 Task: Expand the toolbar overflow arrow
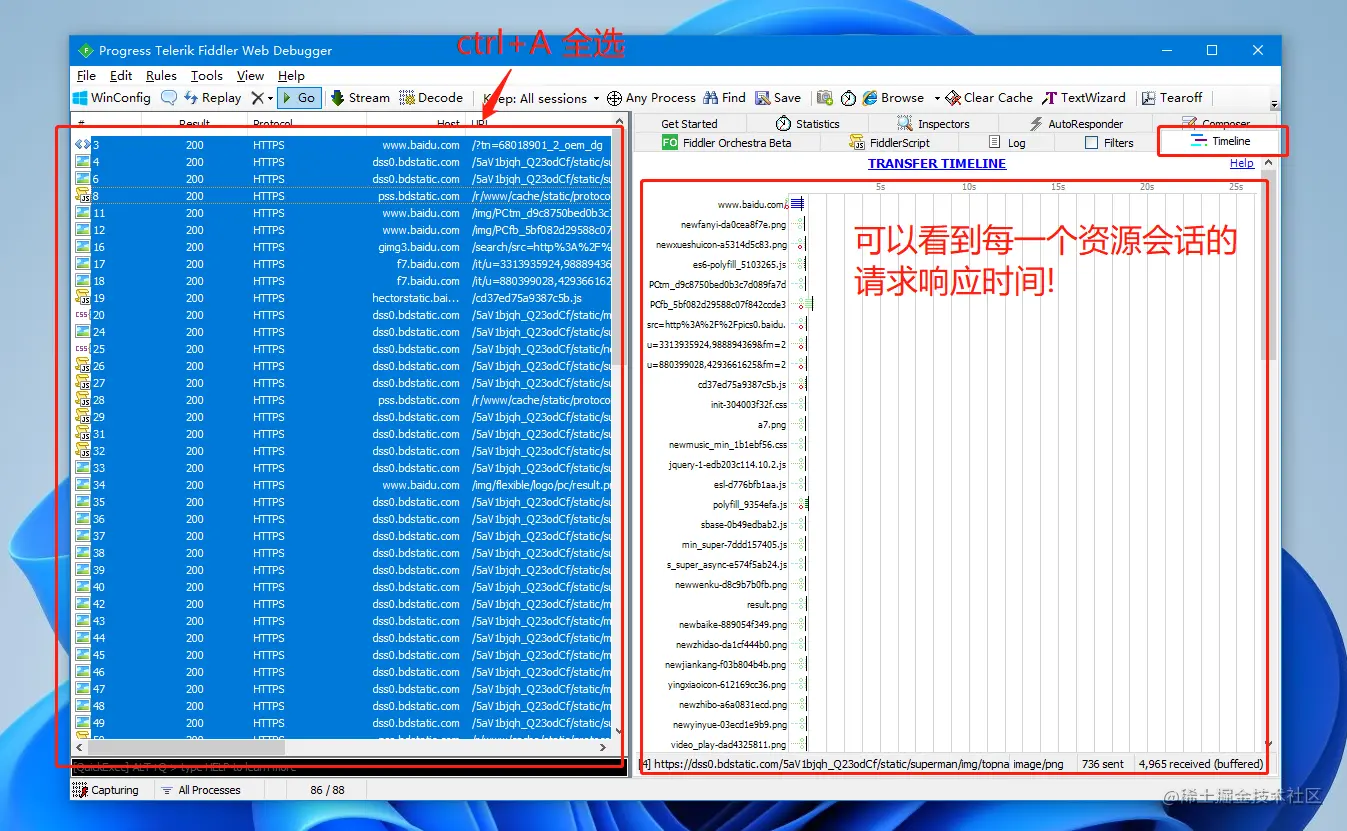click(1274, 104)
